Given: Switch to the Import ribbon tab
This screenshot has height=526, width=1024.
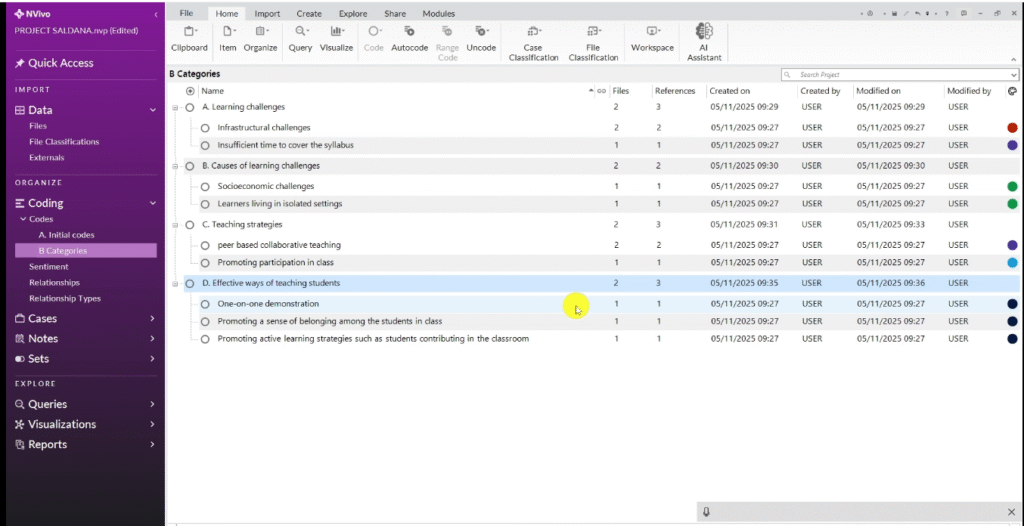Looking at the screenshot, I should pyautogui.click(x=267, y=14).
